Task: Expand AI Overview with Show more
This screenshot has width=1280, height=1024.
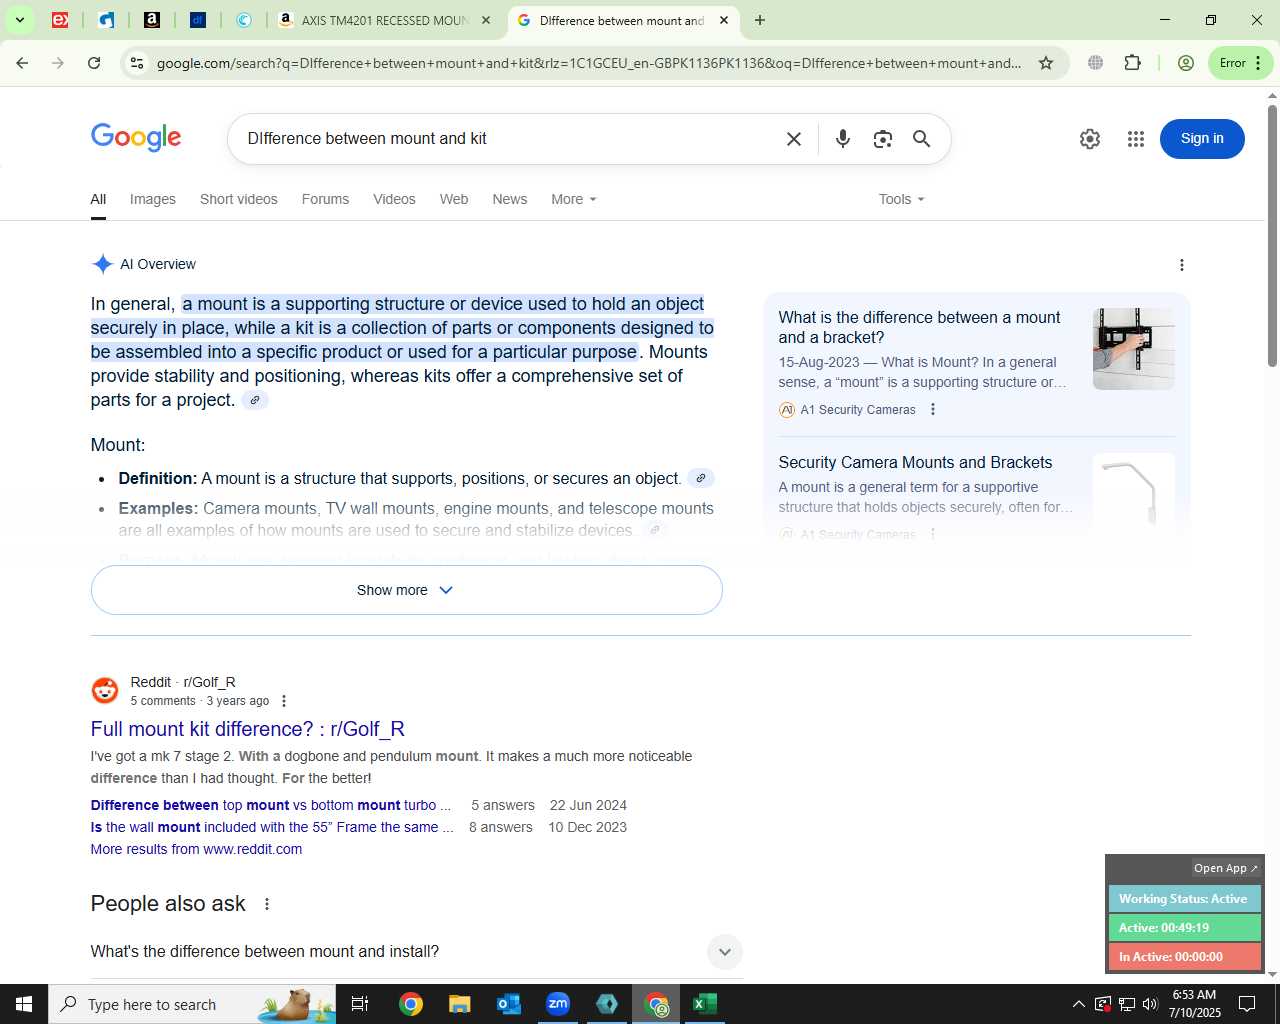Action: coord(406,590)
